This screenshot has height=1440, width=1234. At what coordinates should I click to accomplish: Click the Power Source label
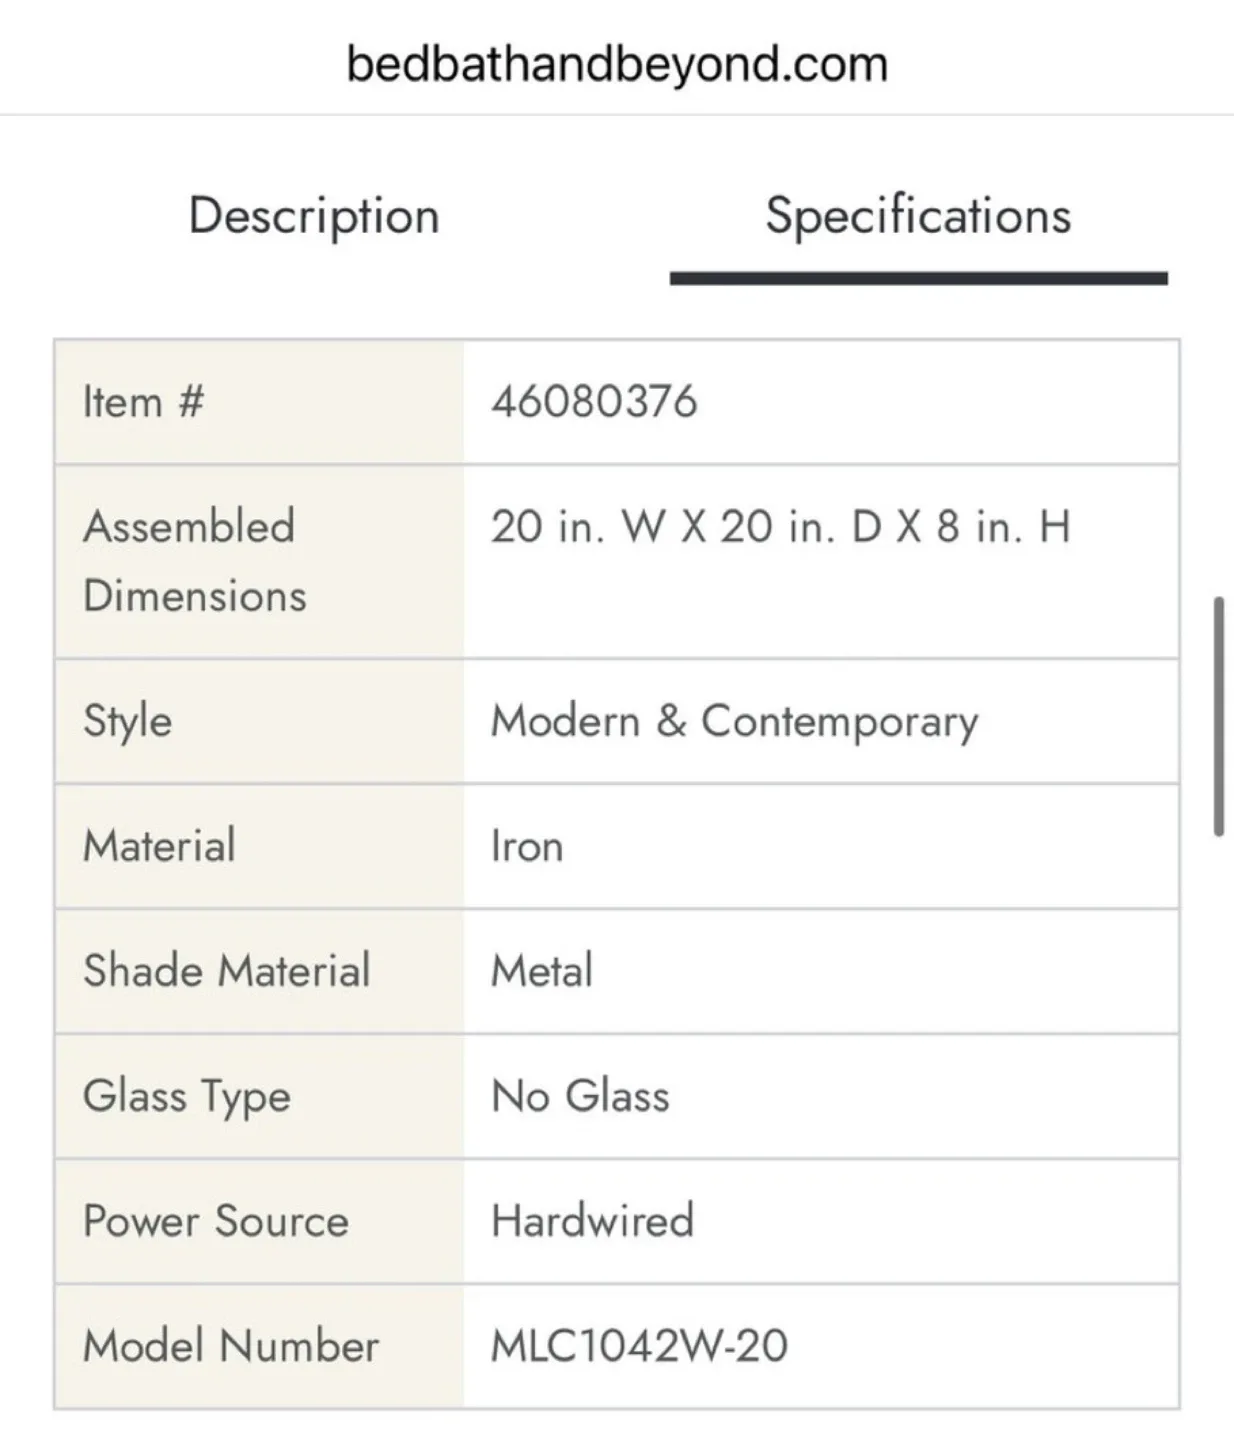(216, 1221)
